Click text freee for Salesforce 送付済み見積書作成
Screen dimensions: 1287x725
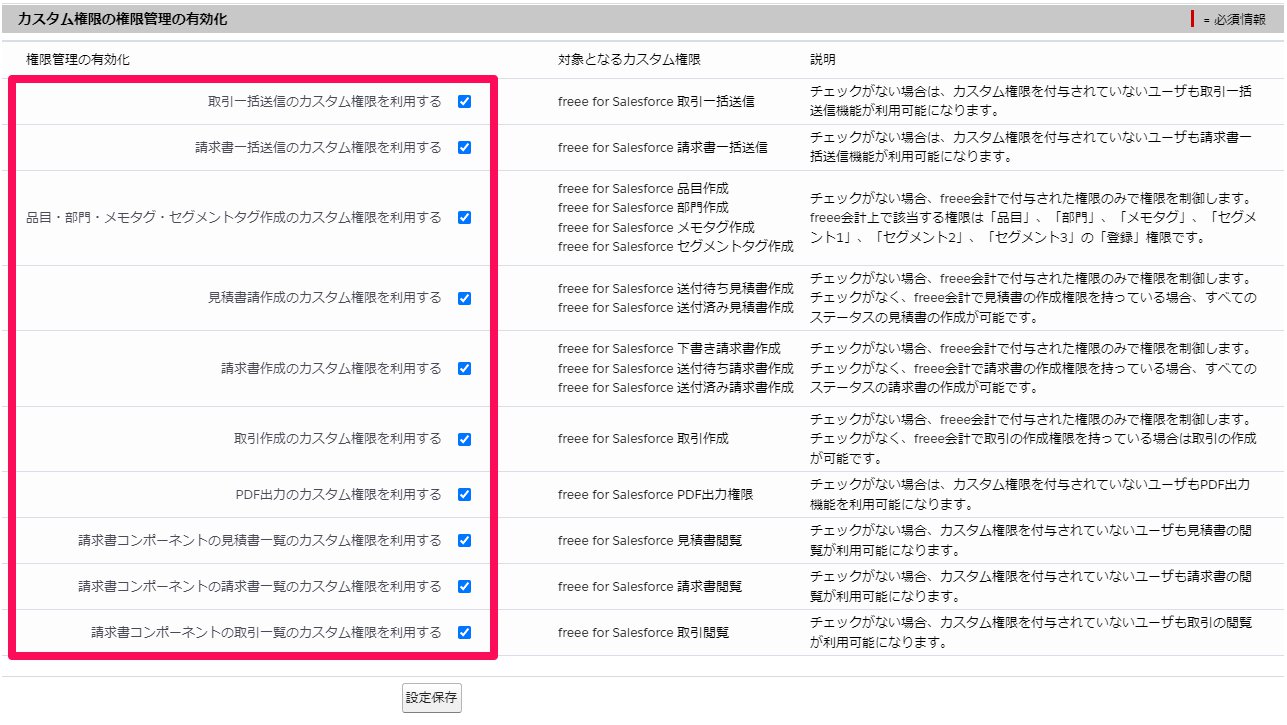click(676, 307)
